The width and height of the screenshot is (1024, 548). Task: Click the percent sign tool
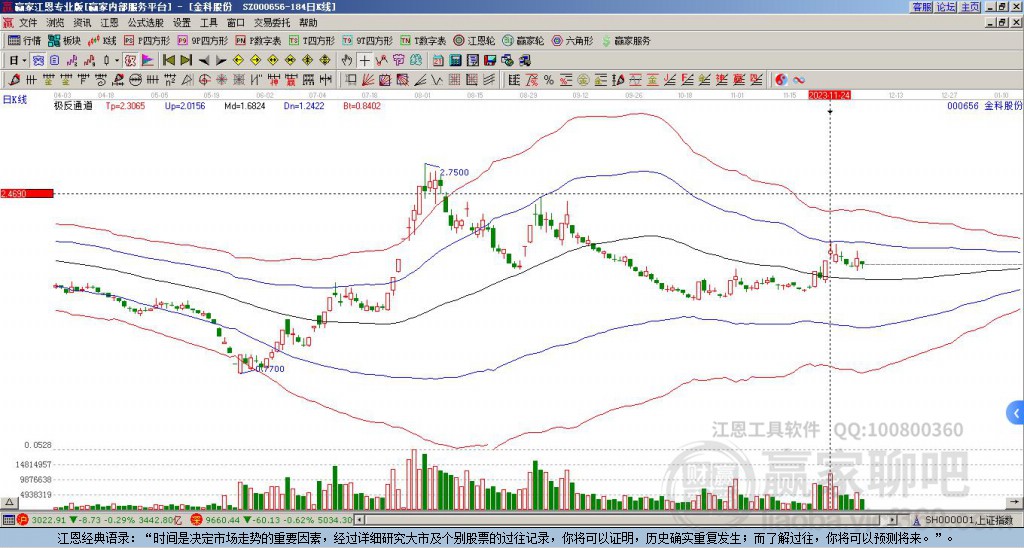[549, 80]
